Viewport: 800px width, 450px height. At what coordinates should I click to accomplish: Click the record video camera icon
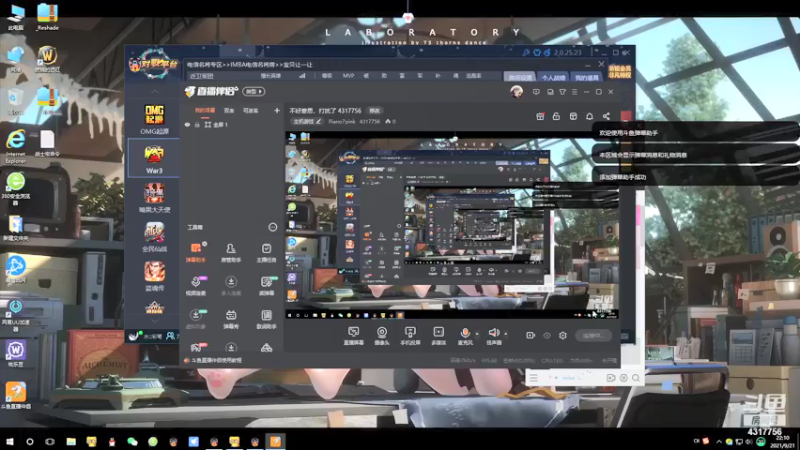(x=530, y=335)
